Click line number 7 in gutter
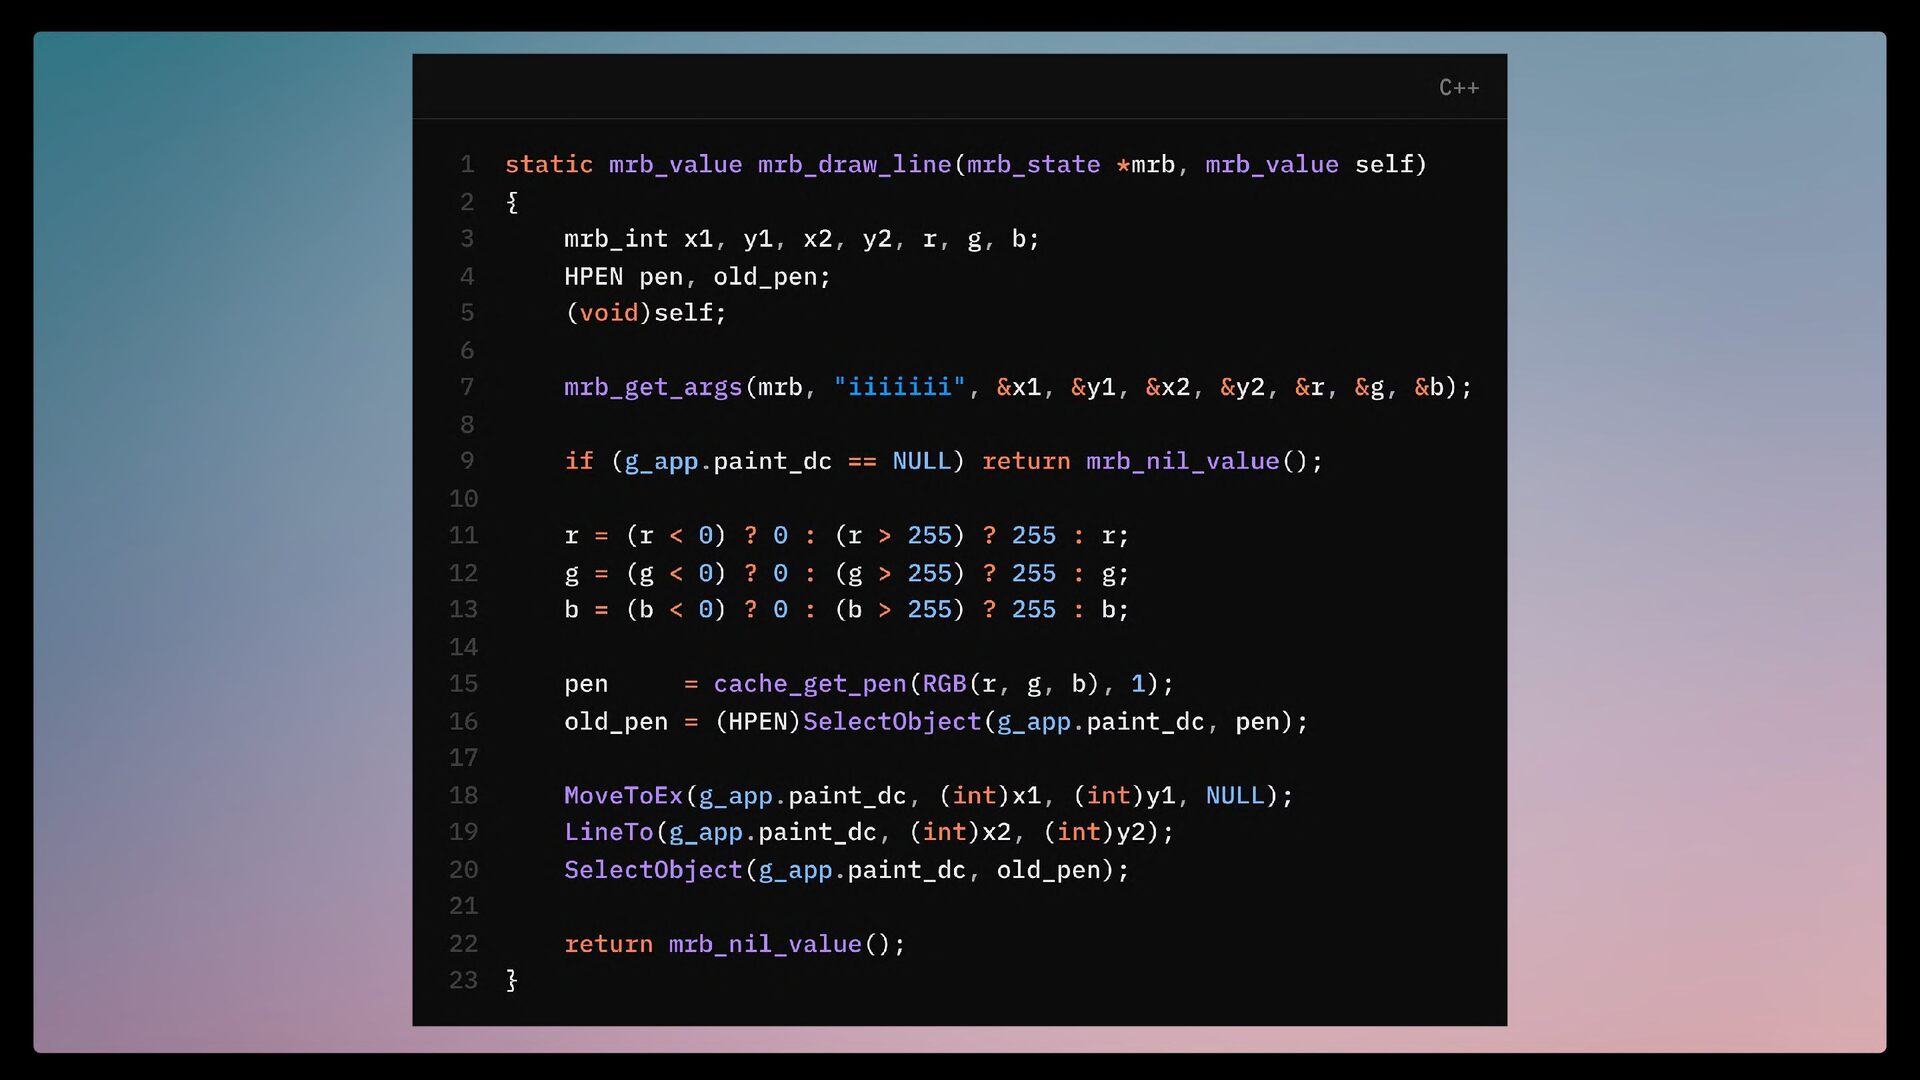Image resolution: width=1920 pixels, height=1080 pixels. 467,387
